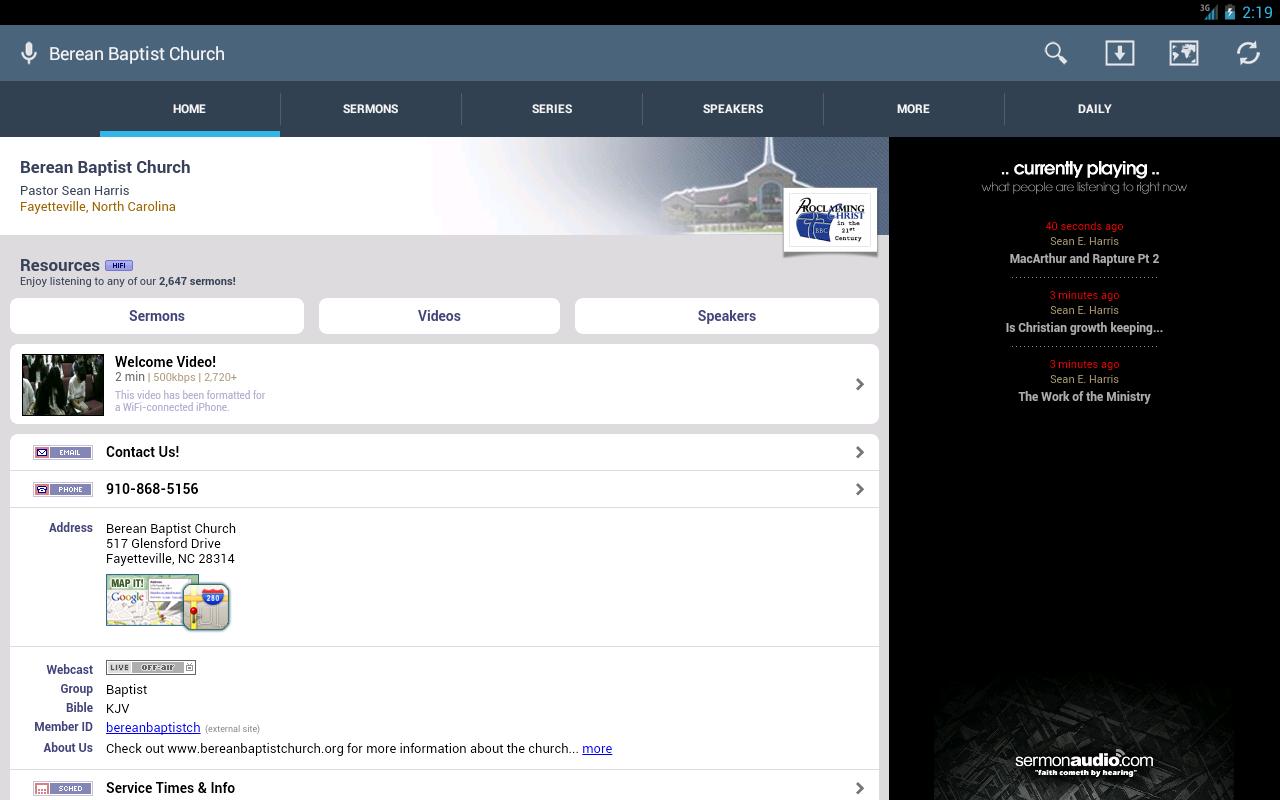Image resolution: width=1280 pixels, height=800 pixels.
Task: Tap the Fayetteville, North Carolina location link
Action: 98,207
